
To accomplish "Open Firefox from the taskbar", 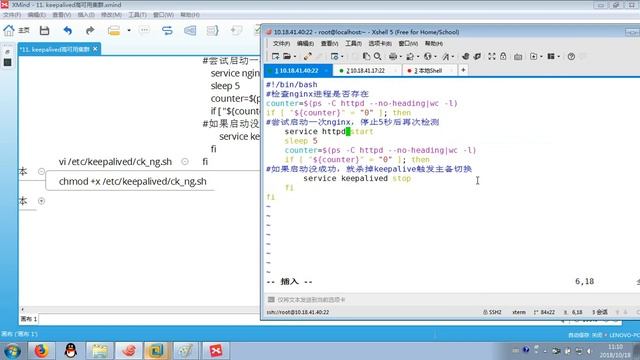I will [x=41, y=351].
